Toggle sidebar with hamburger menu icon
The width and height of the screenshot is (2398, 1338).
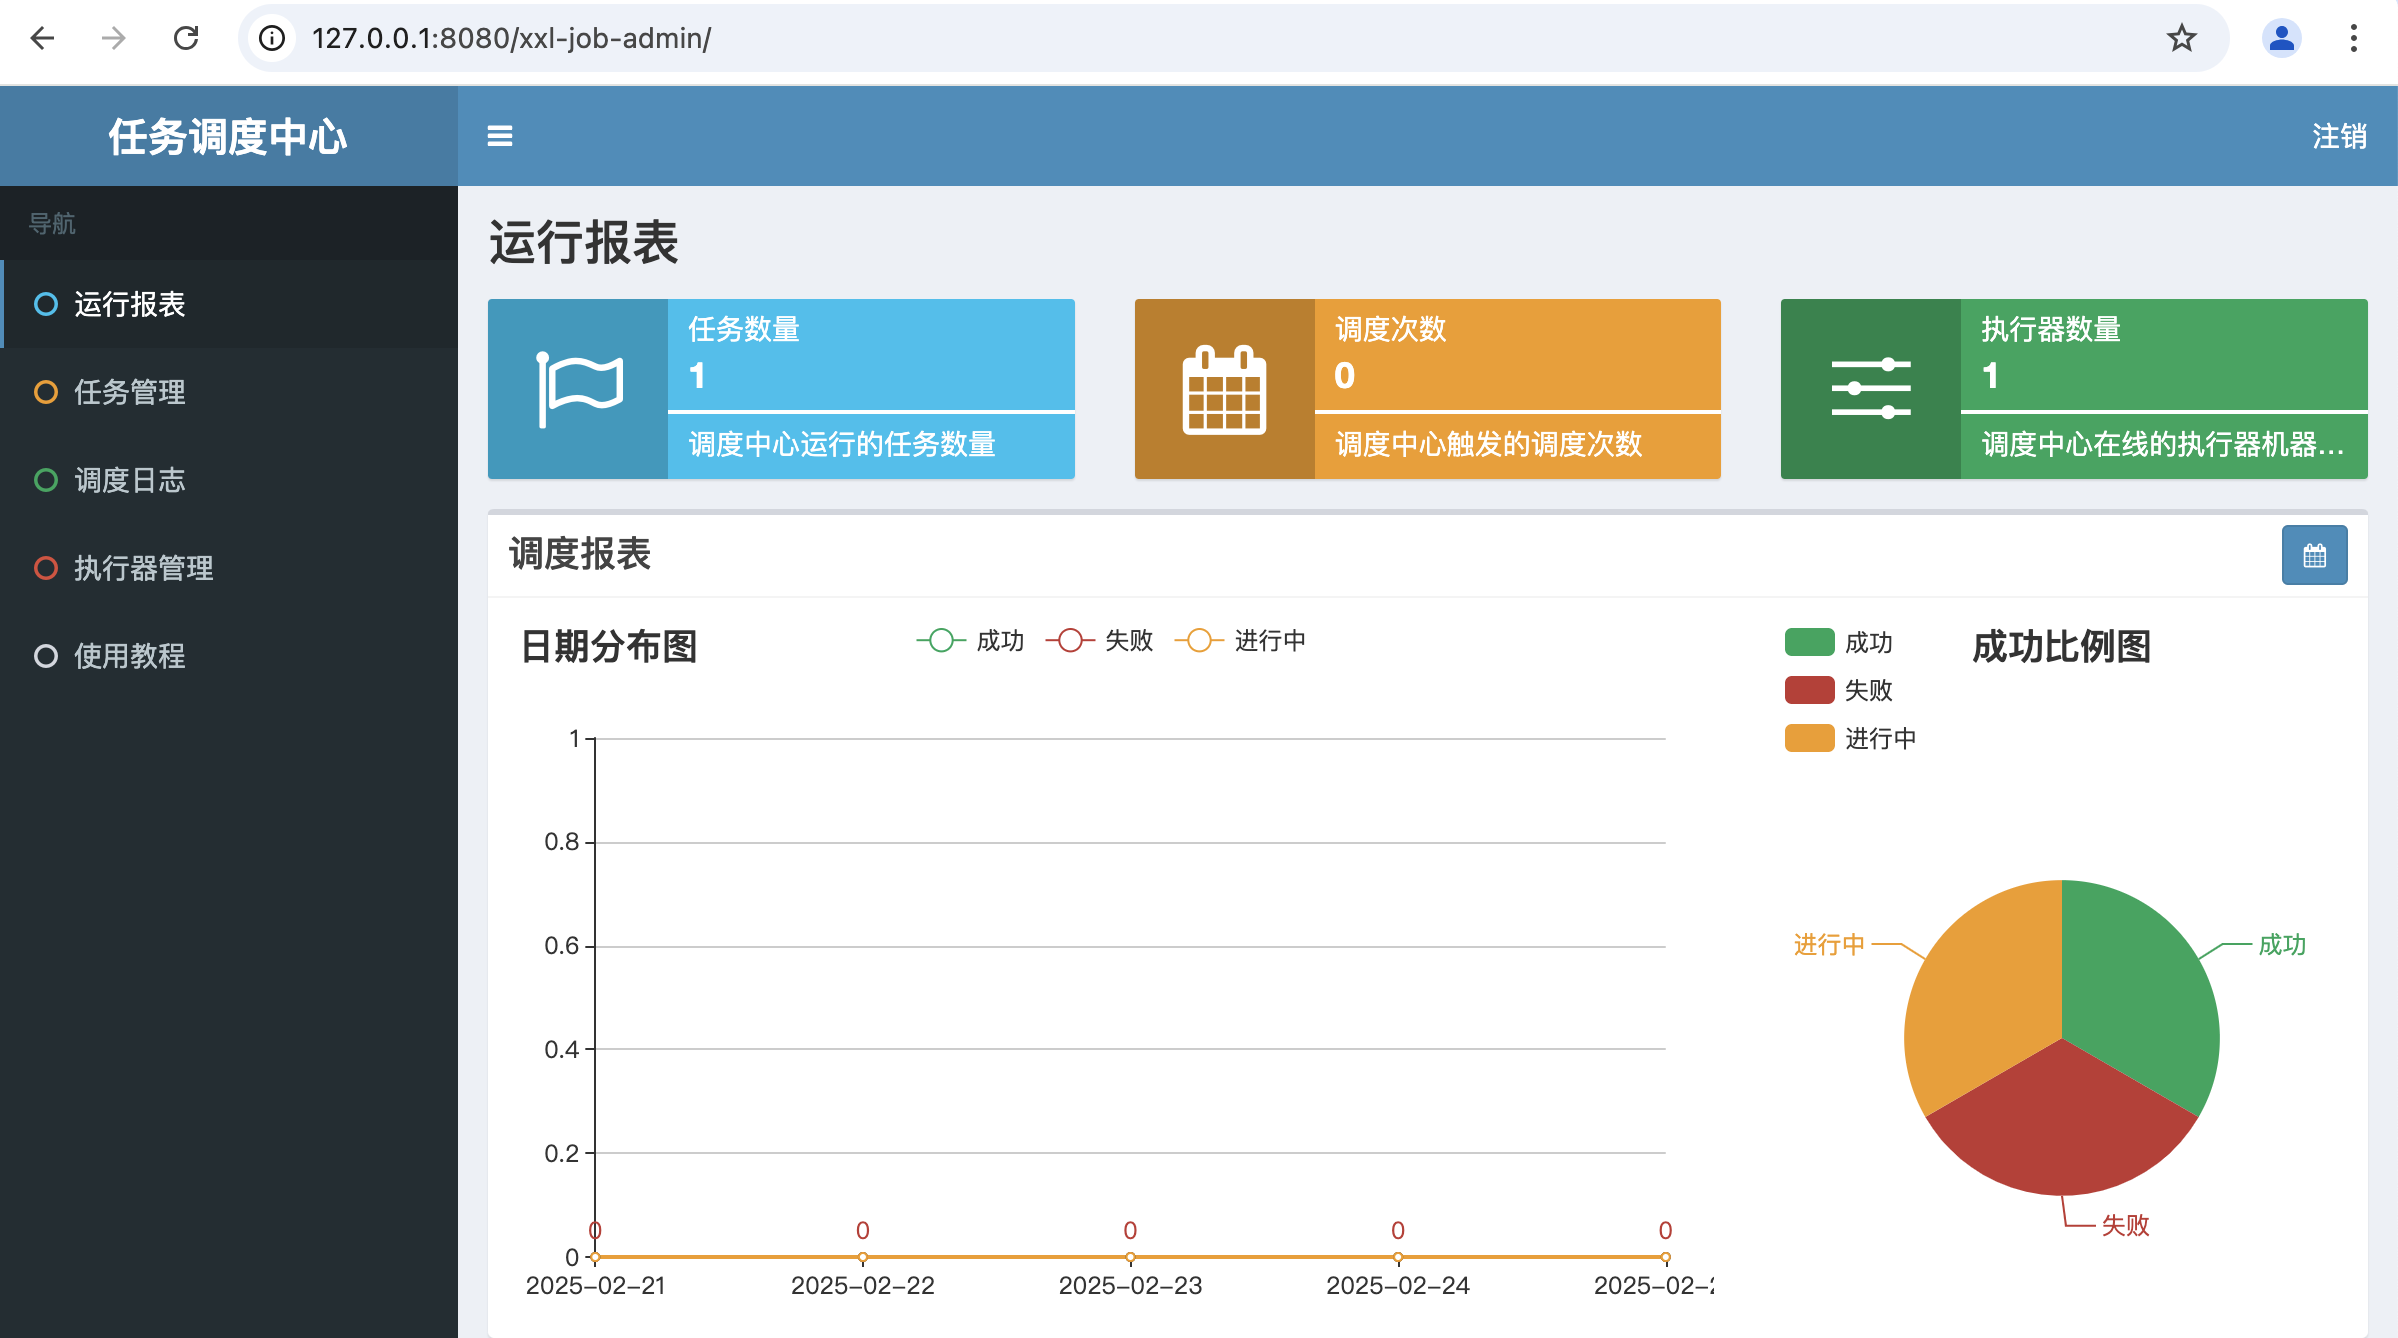pos(499,136)
